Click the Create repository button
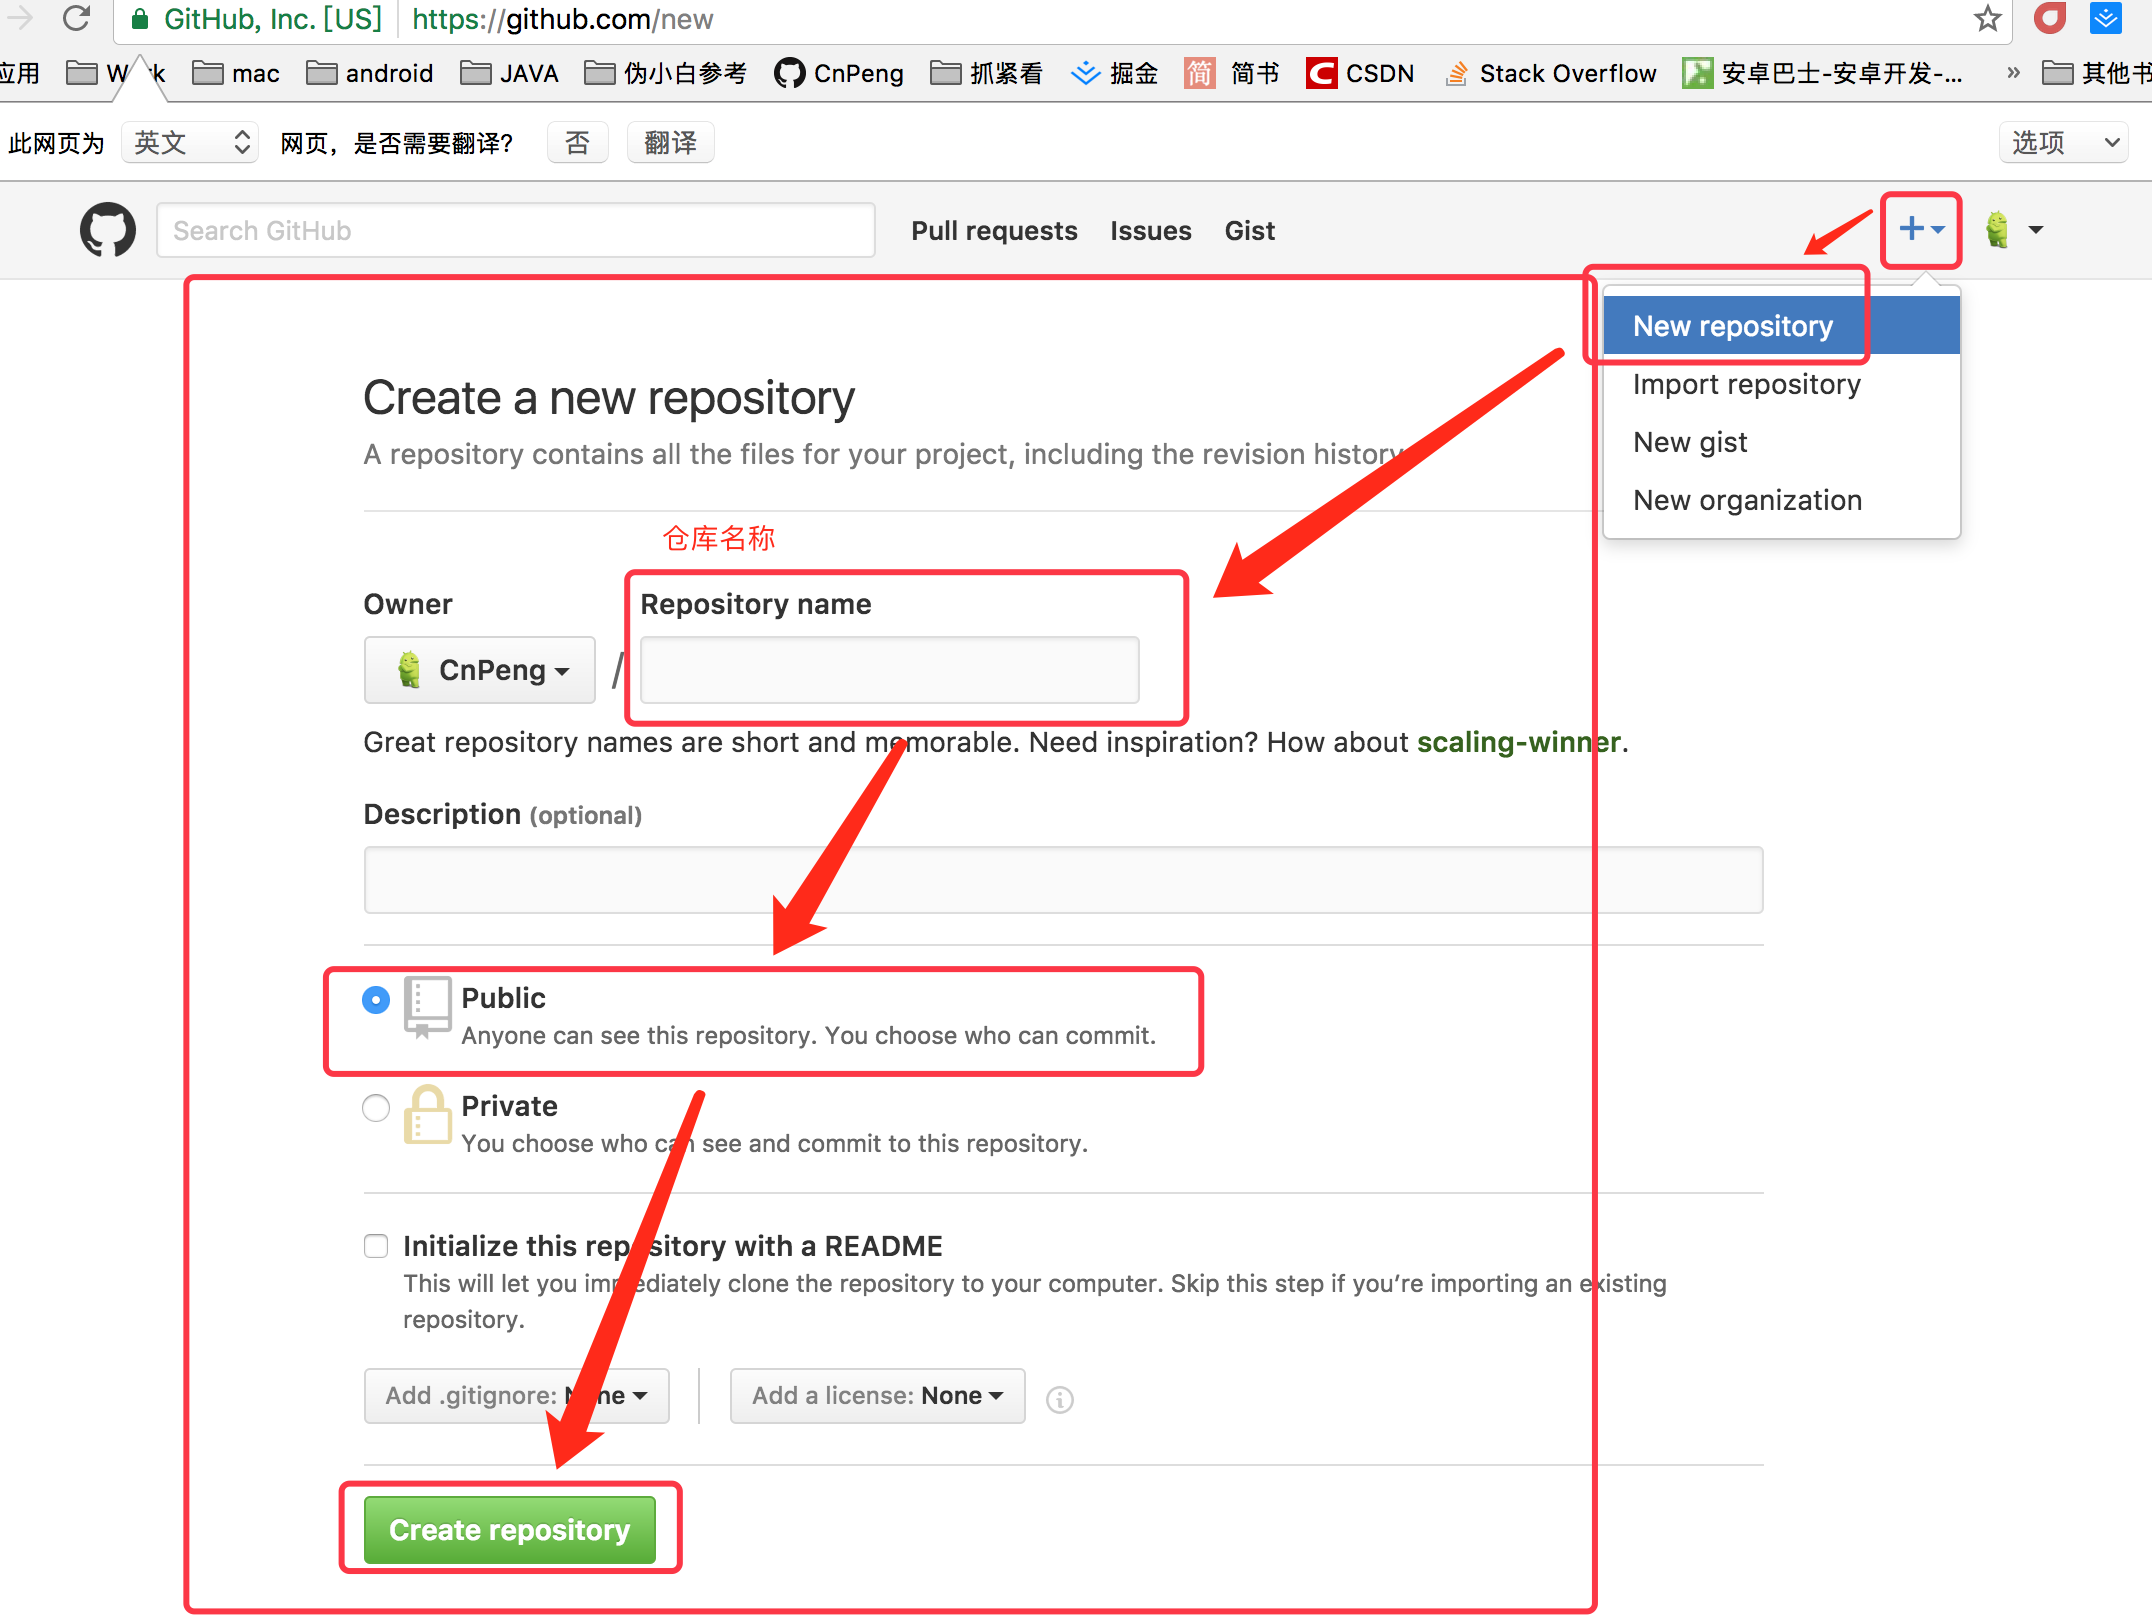Screen dimensions: 2152x1624 click(510, 1530)
